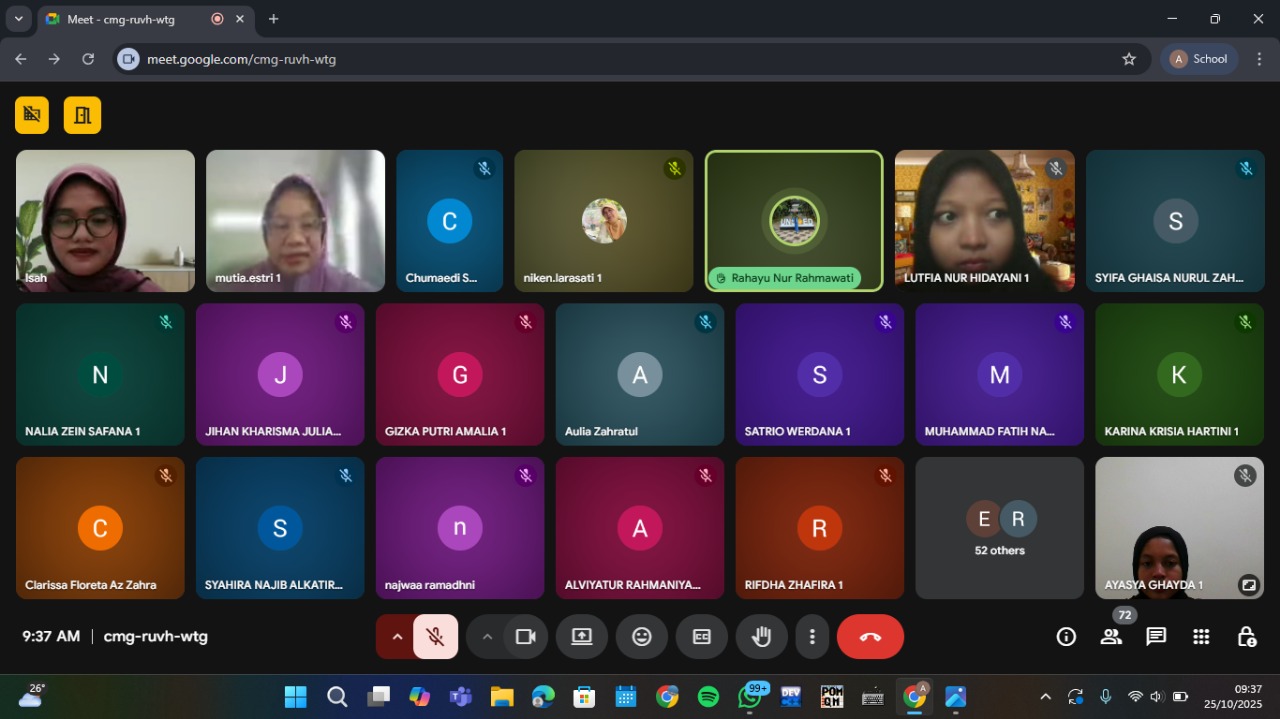
Task: Open the More options three-dot menu
Action: tap(813, 637)
